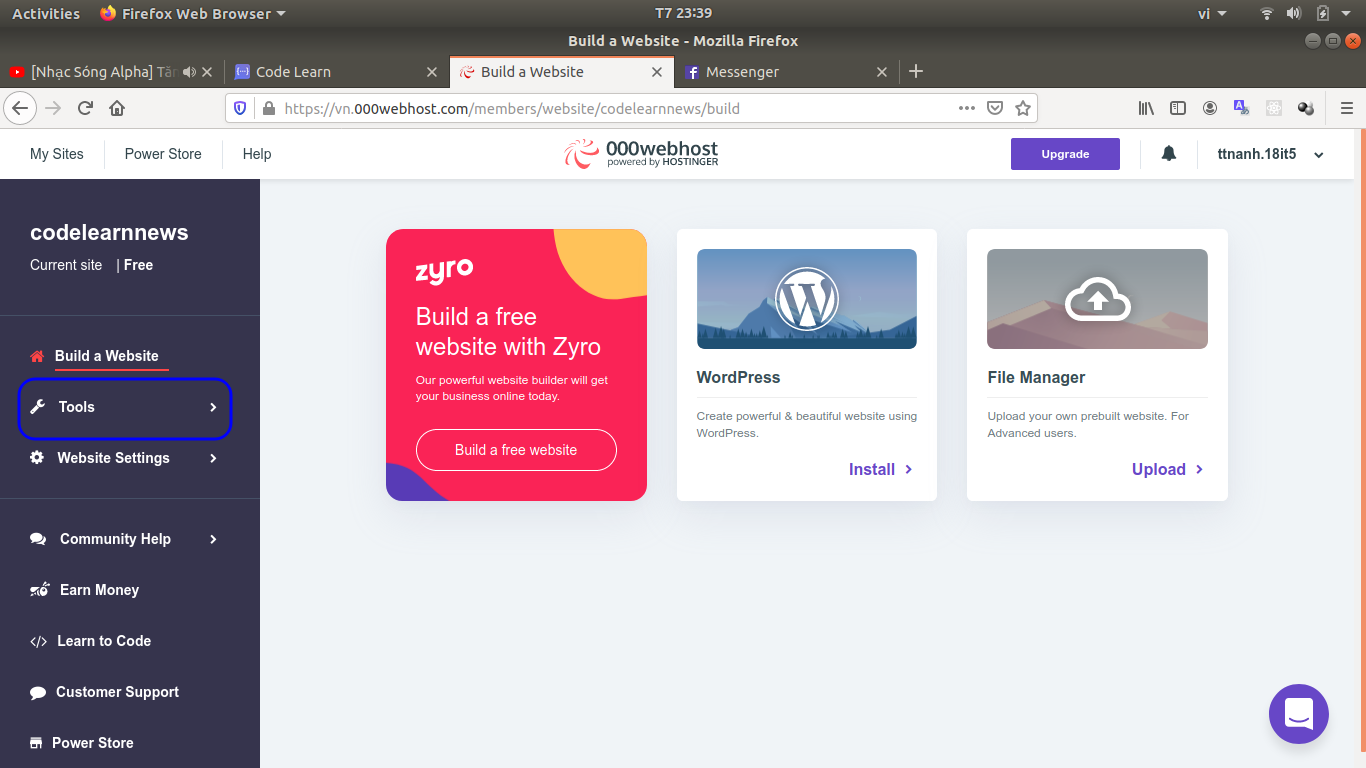The image size is (1366, 768).
Task: Select the Build a Website tab
Action: click(x=561, y=72)
